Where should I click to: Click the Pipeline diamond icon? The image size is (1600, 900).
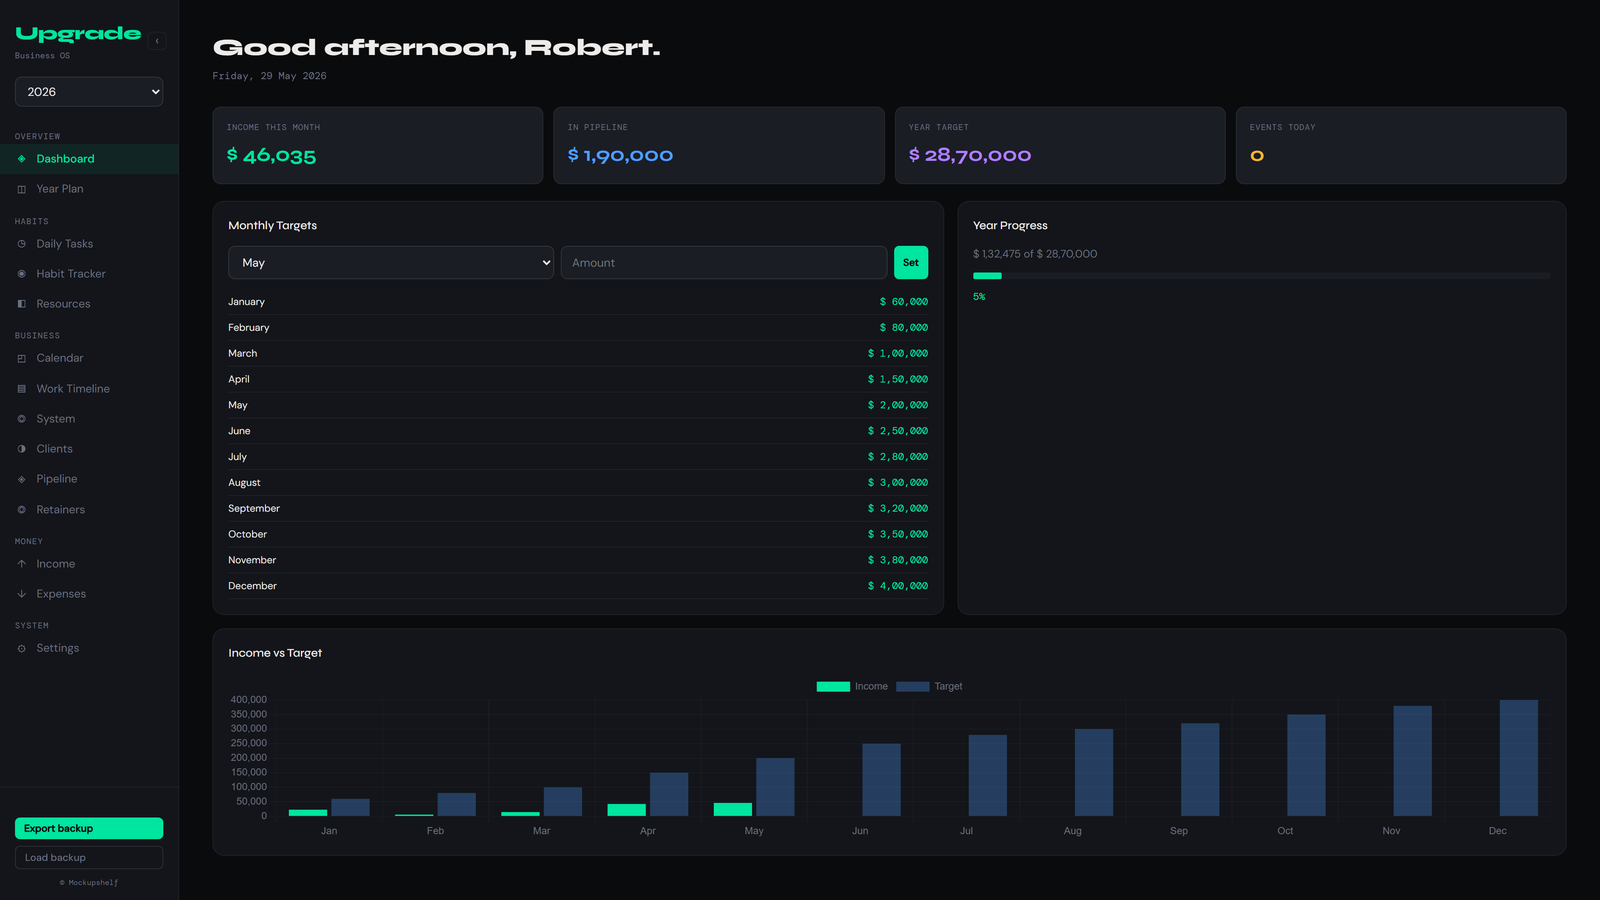[x=22, y=479]
